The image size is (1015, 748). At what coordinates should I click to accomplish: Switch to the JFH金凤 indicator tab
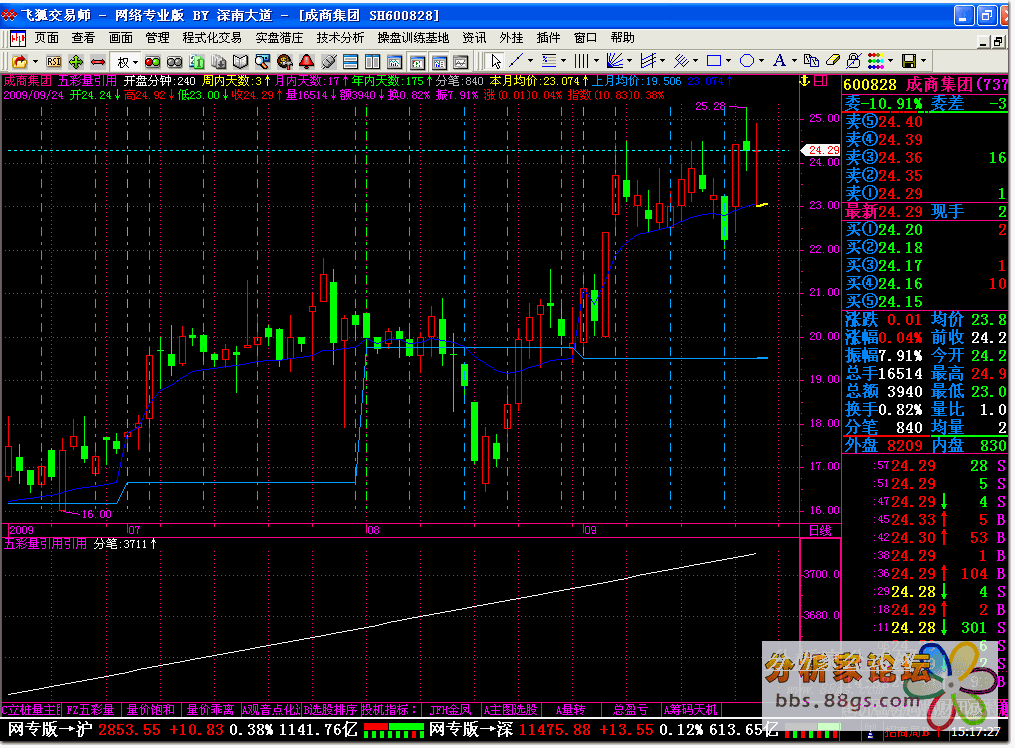point(449,710)
